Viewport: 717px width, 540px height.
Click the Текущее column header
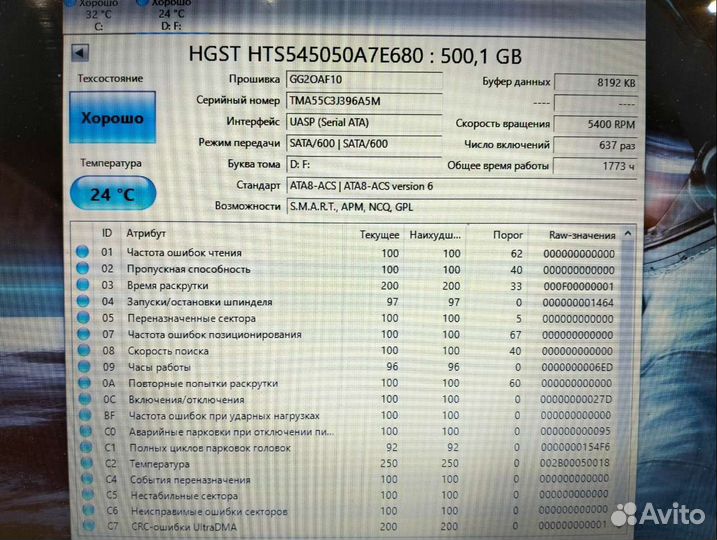pos(380,235)
